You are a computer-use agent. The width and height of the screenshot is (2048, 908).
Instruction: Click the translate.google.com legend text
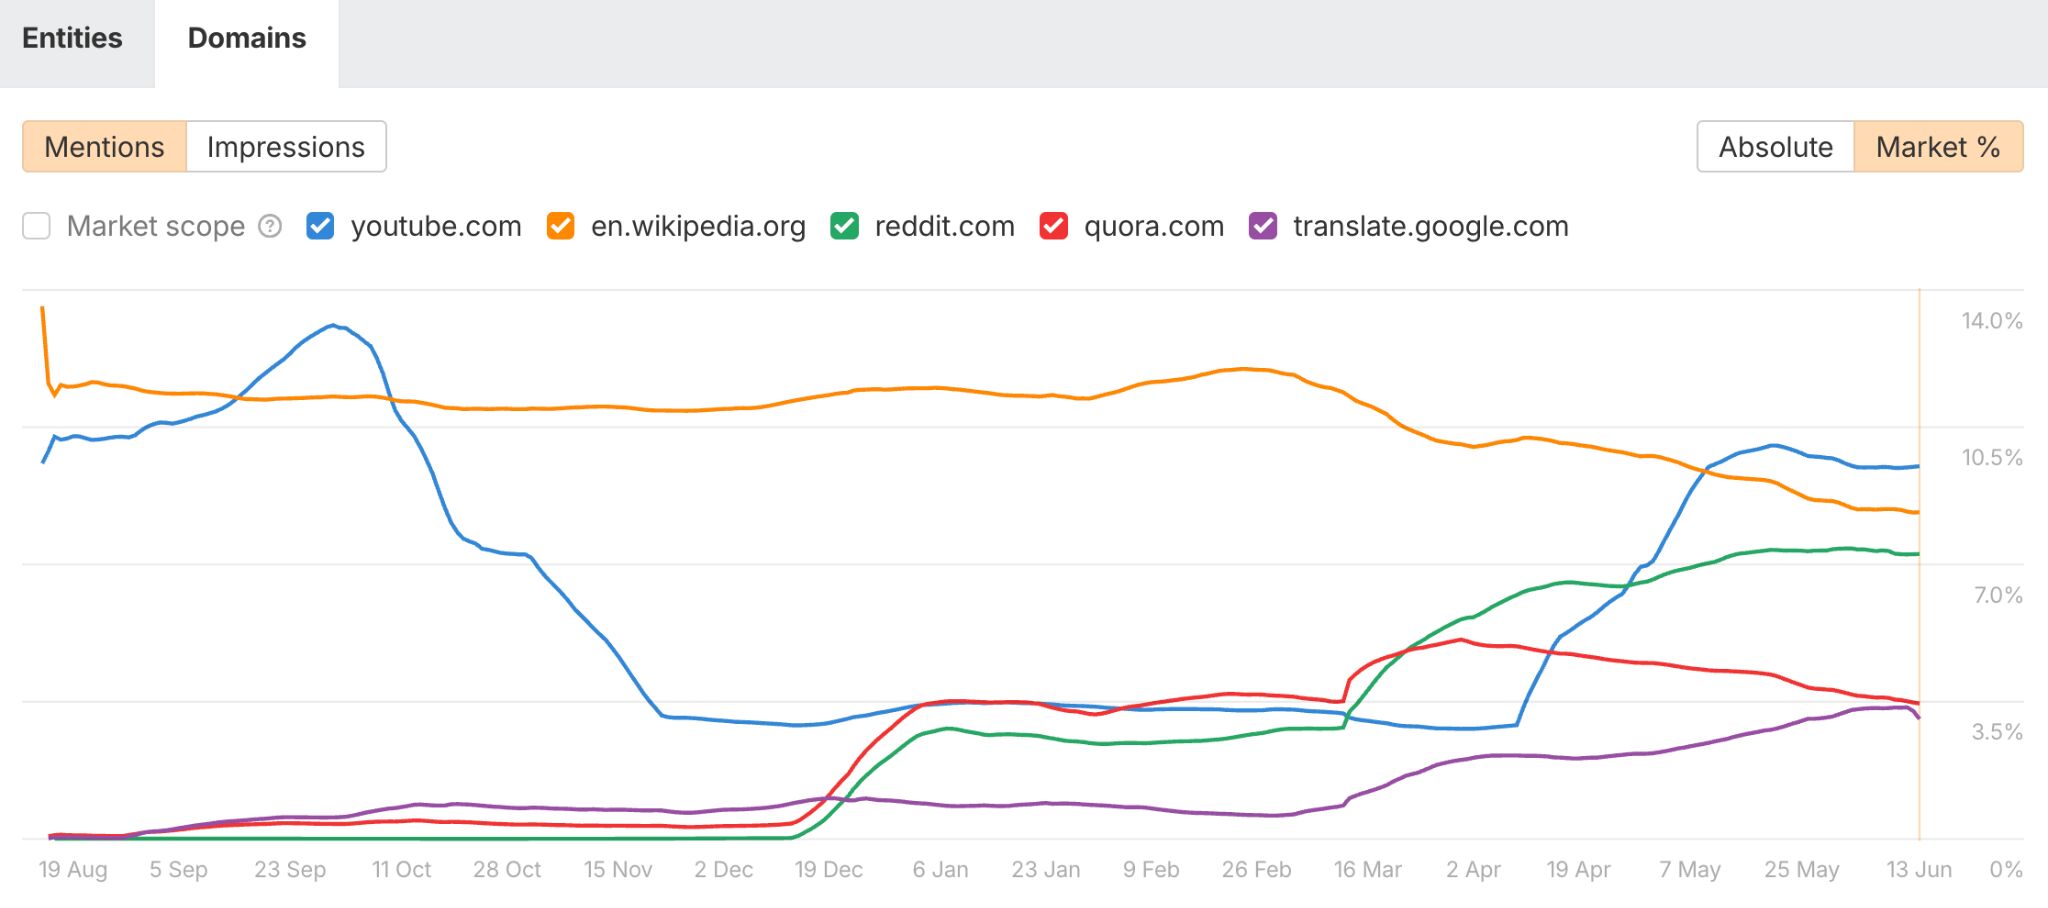1431,226
